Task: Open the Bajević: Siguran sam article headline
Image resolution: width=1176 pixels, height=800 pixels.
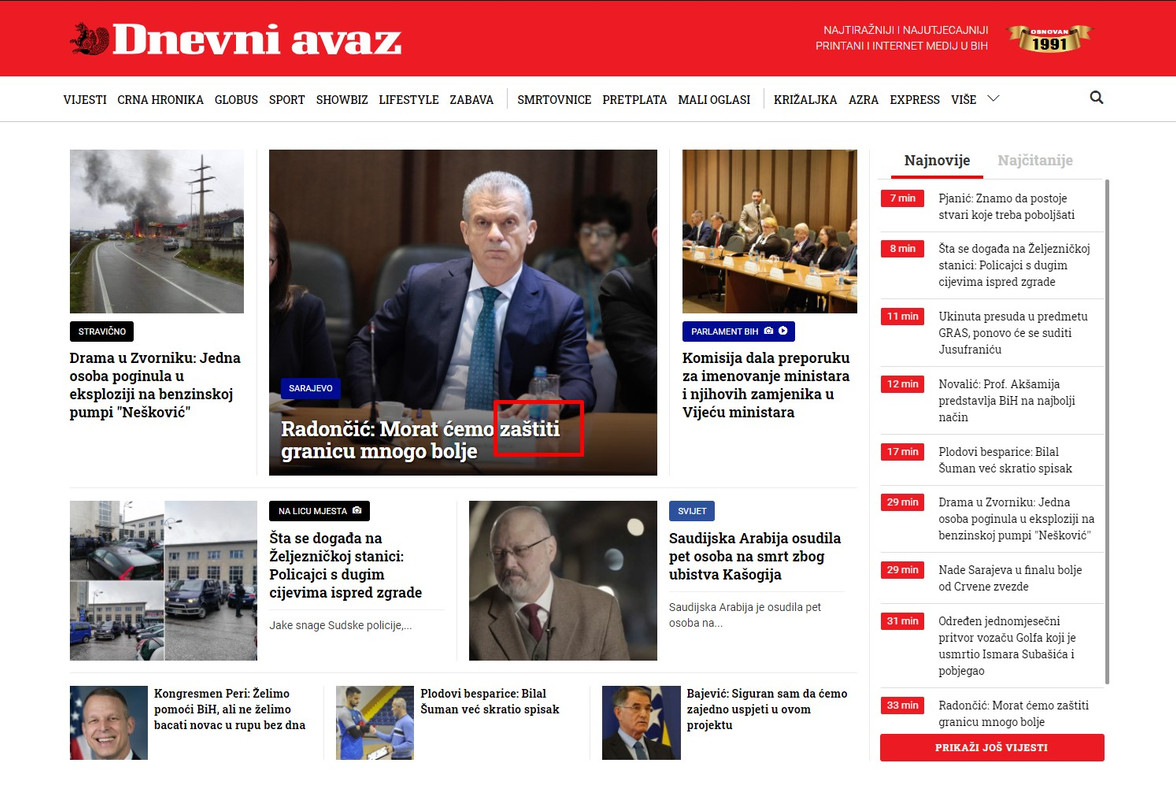Action: click(766, 709)
